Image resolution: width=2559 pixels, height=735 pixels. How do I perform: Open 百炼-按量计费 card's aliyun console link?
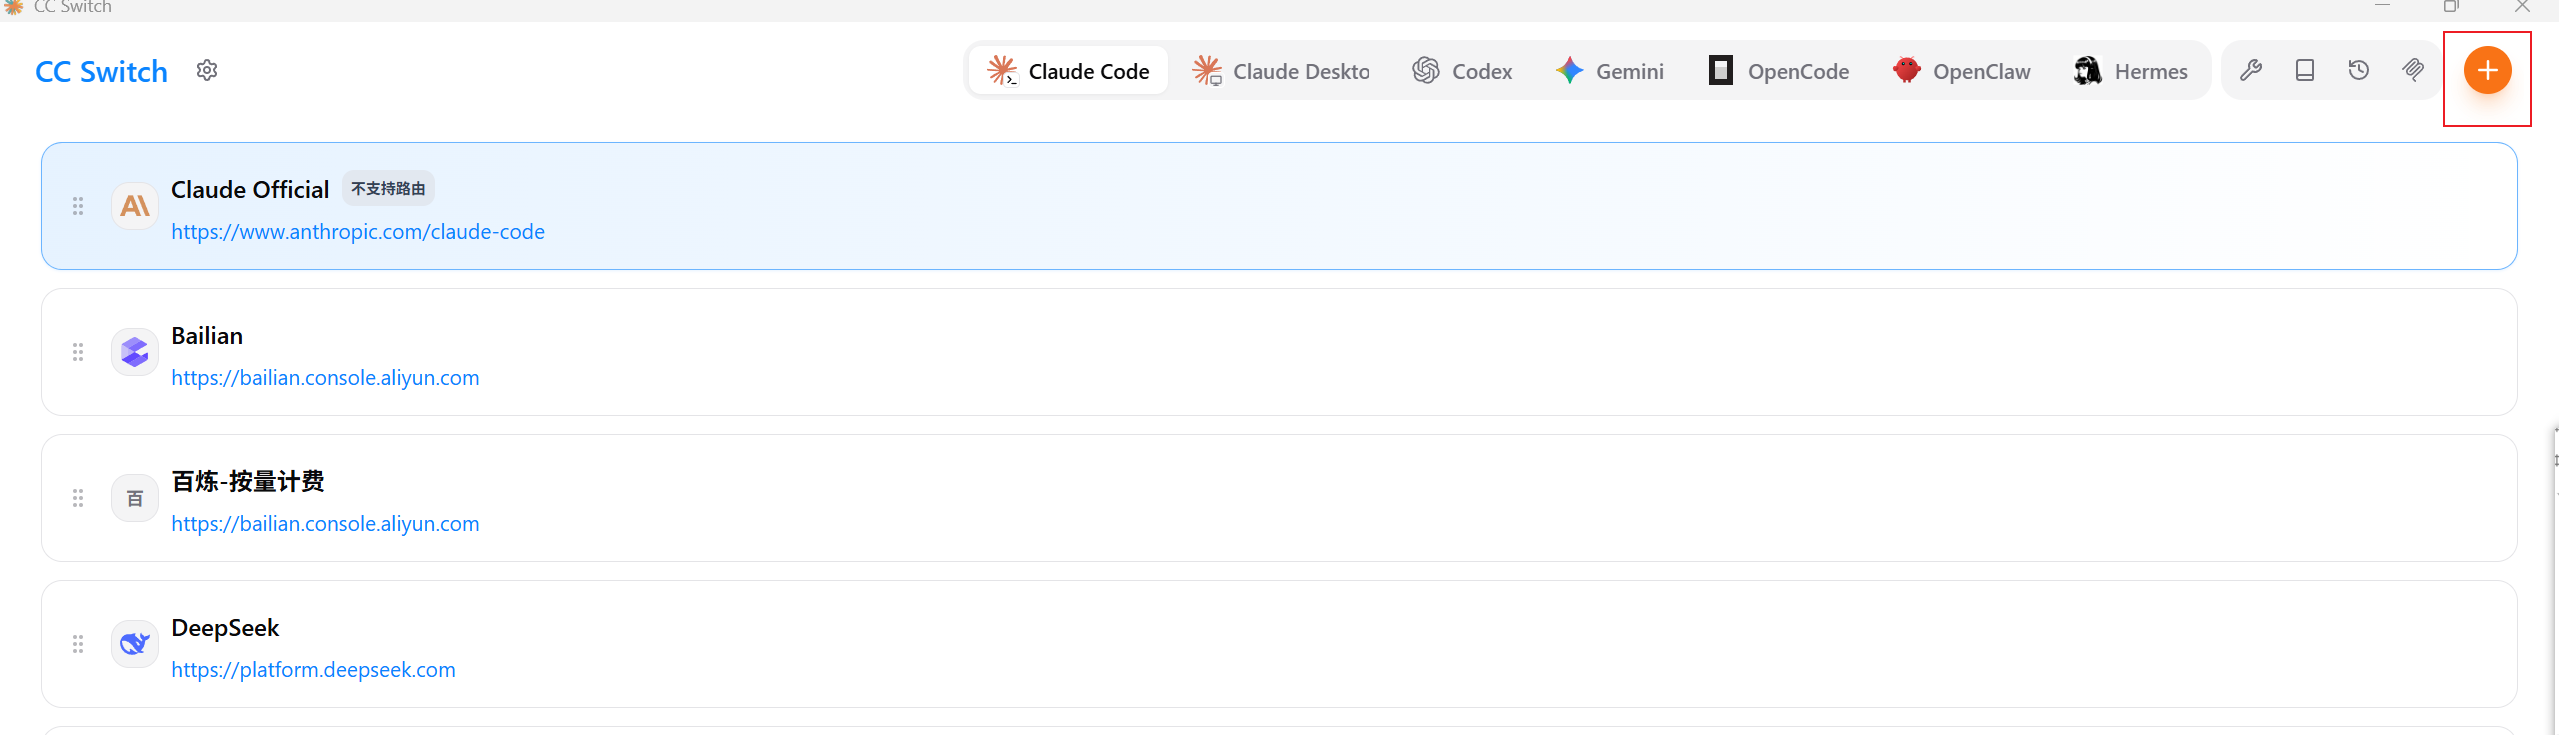[x=325, y=524]
